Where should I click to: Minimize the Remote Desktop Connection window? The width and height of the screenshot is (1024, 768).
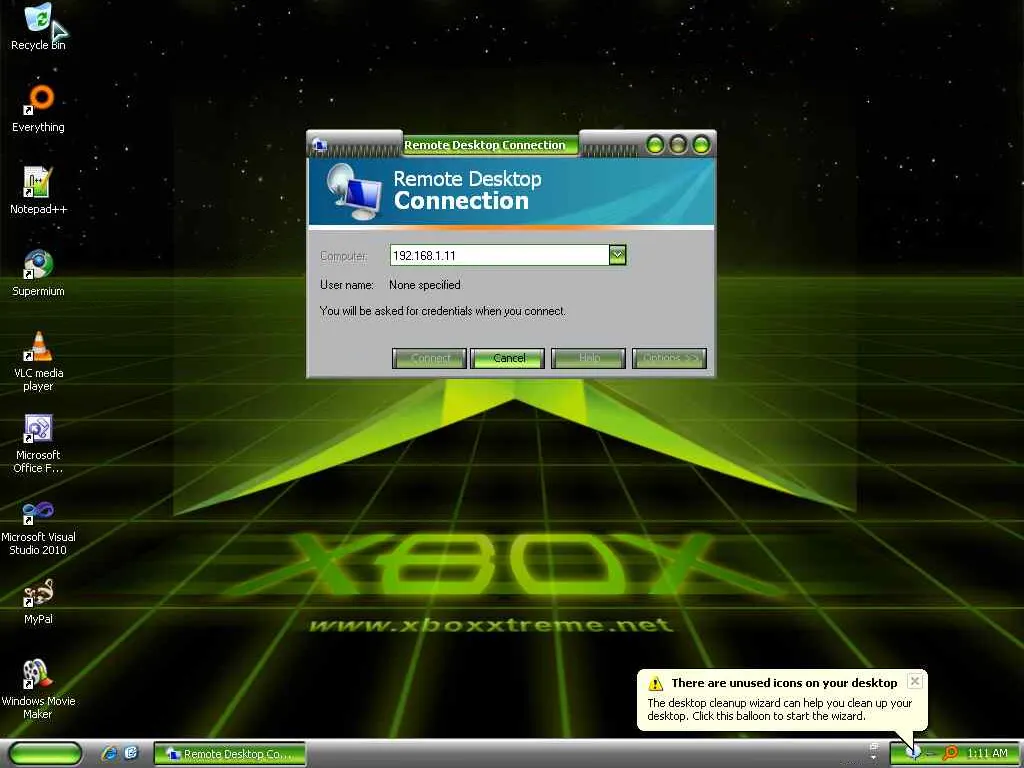pyautogui.click(x=654, y=144)
